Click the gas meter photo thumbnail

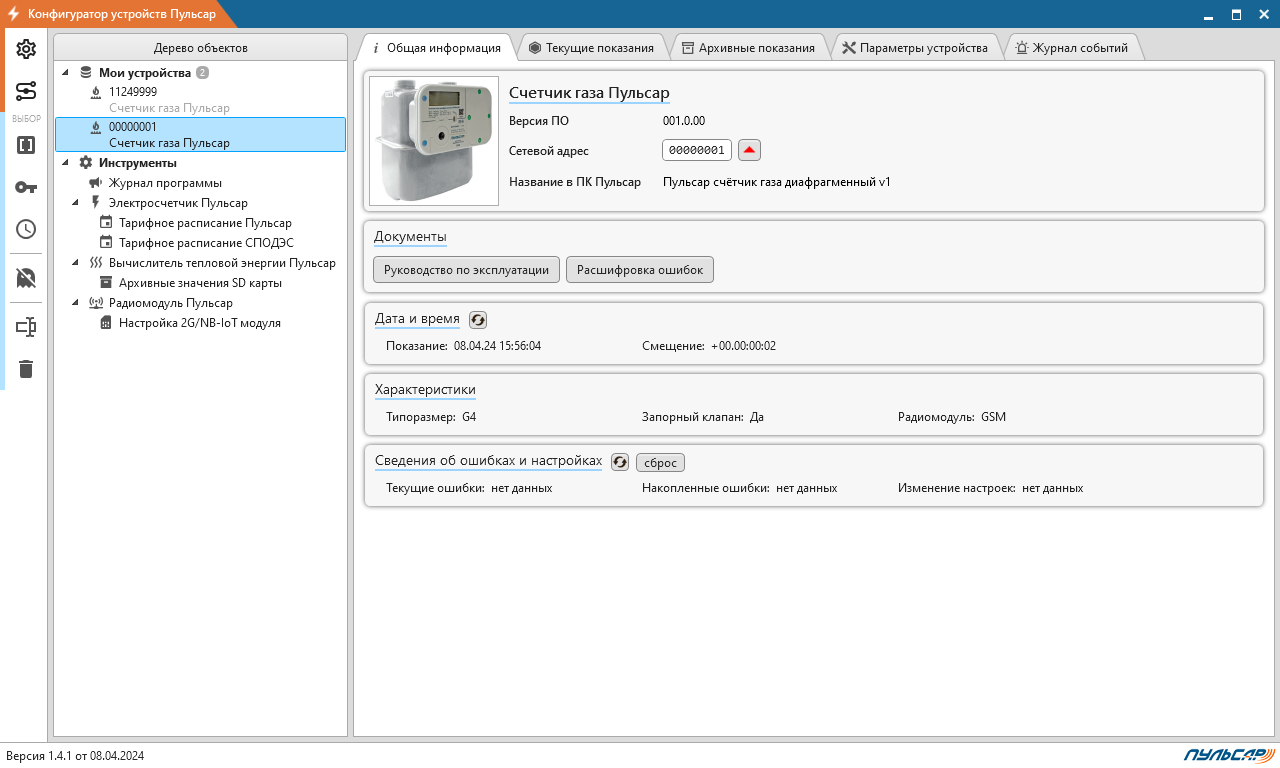coord(434,141)
